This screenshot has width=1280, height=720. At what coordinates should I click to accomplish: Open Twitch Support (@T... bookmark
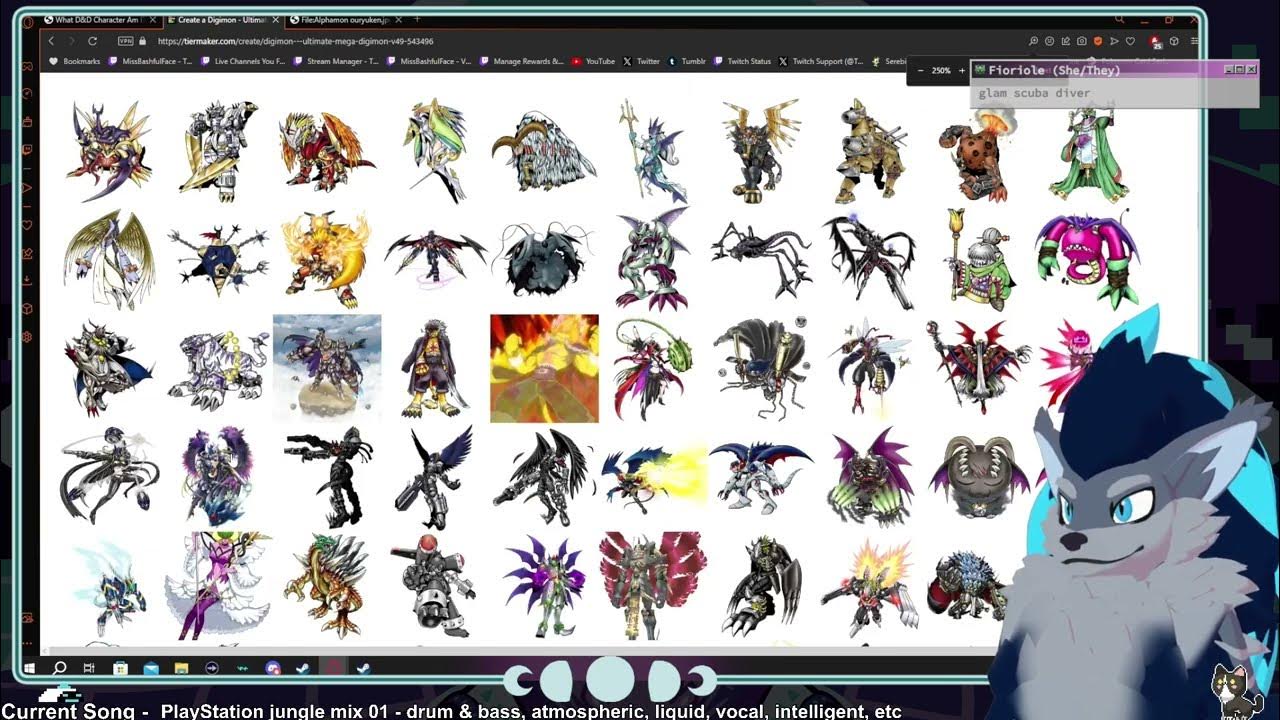point(821,61)
